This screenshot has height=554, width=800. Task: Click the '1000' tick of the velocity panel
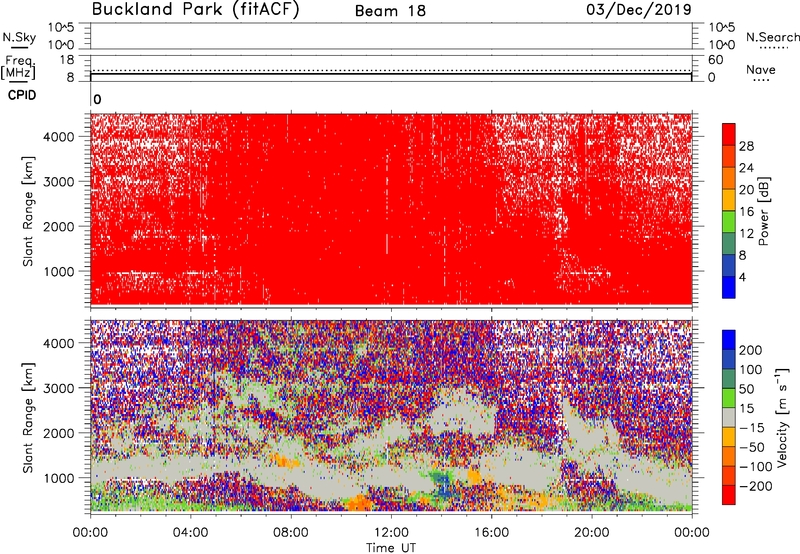click(x=59, y=478)
